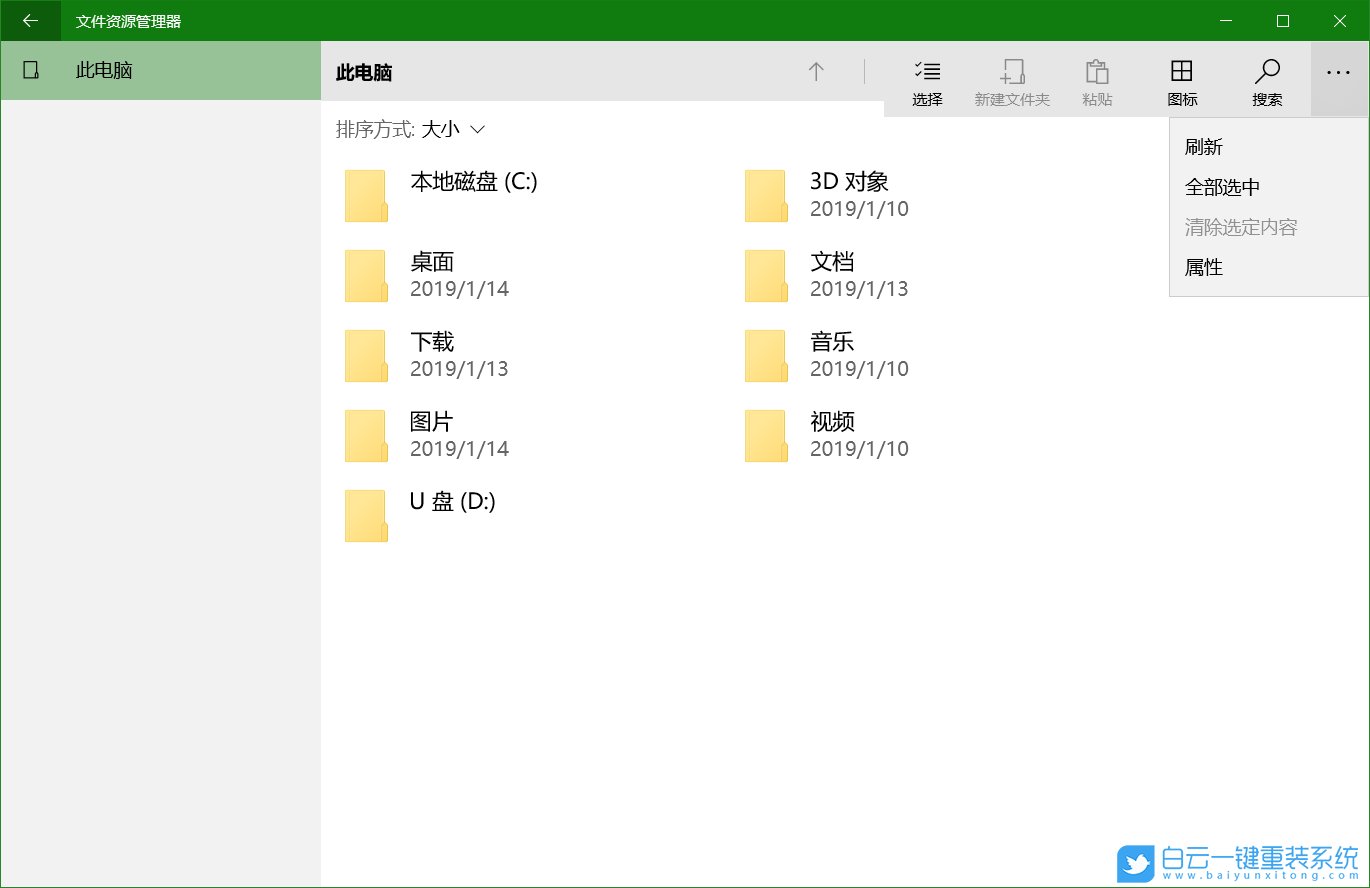The height and width of the screenshot is (888, 1370).
Task: Open the ... overflow menu
Action: 1337,71
